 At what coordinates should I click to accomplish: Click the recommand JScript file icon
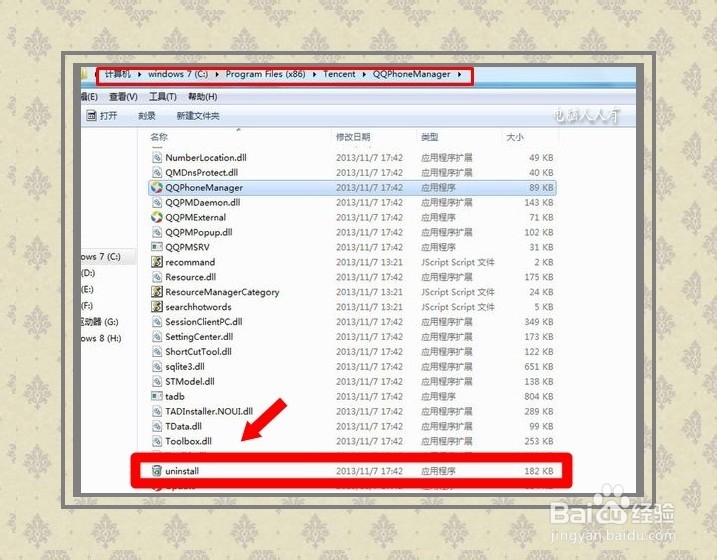(x=157, y=262)
